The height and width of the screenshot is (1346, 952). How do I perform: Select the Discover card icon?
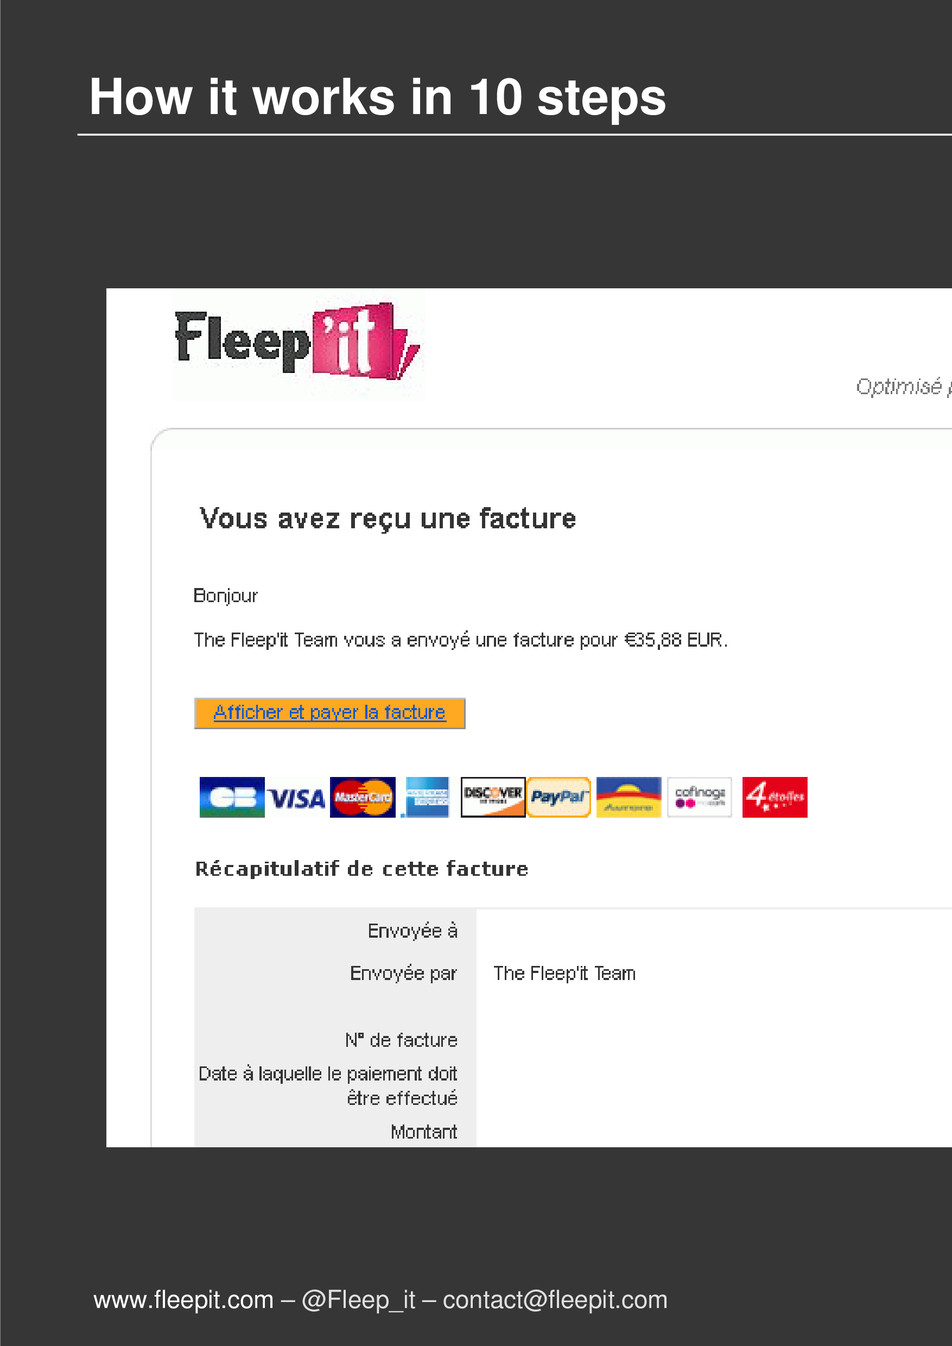(493, 797)
